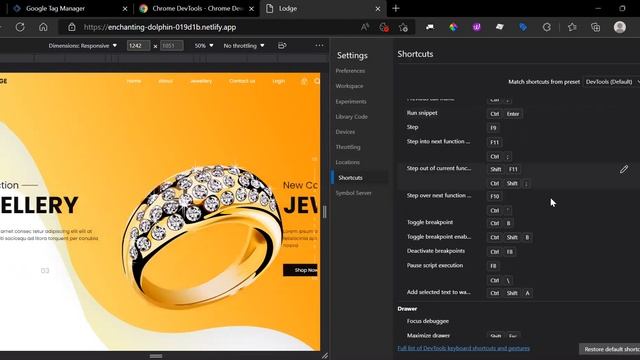640x360 pixels.
Task: Click the Shop Now button on the banner
Action: tap(300, 270)
